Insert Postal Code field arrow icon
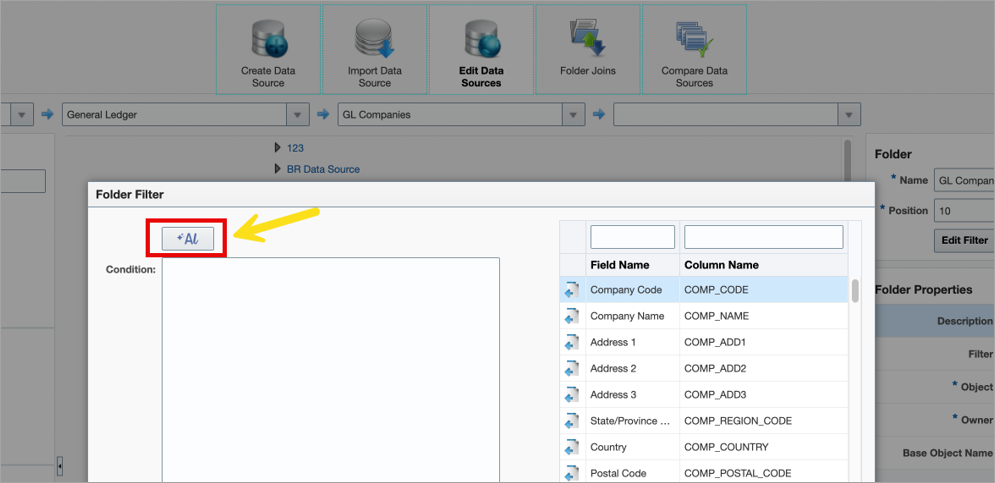Viewport: 995px width, 483px height. pos(572,473)
